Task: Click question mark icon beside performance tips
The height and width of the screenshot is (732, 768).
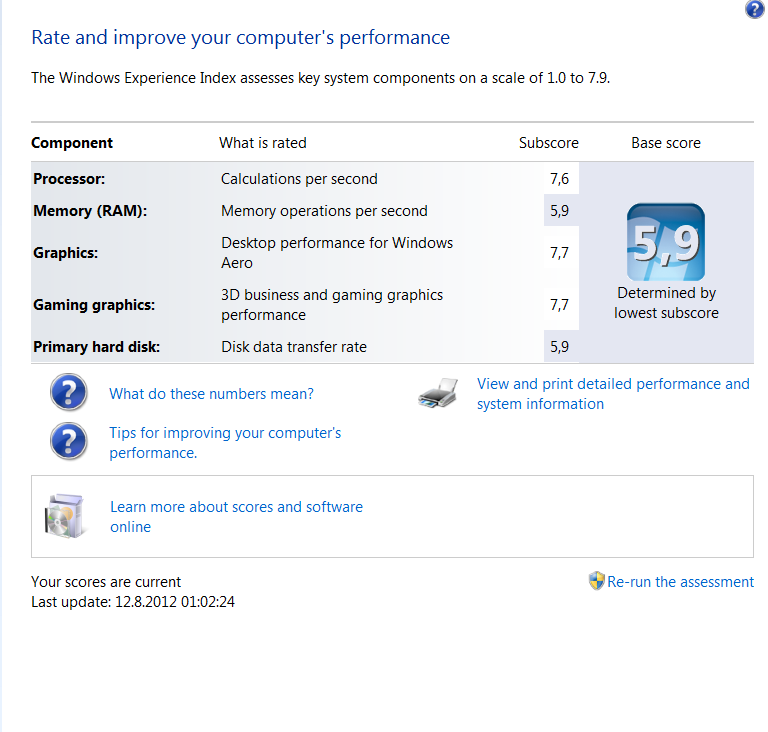Action: click(x=69, y=441)
